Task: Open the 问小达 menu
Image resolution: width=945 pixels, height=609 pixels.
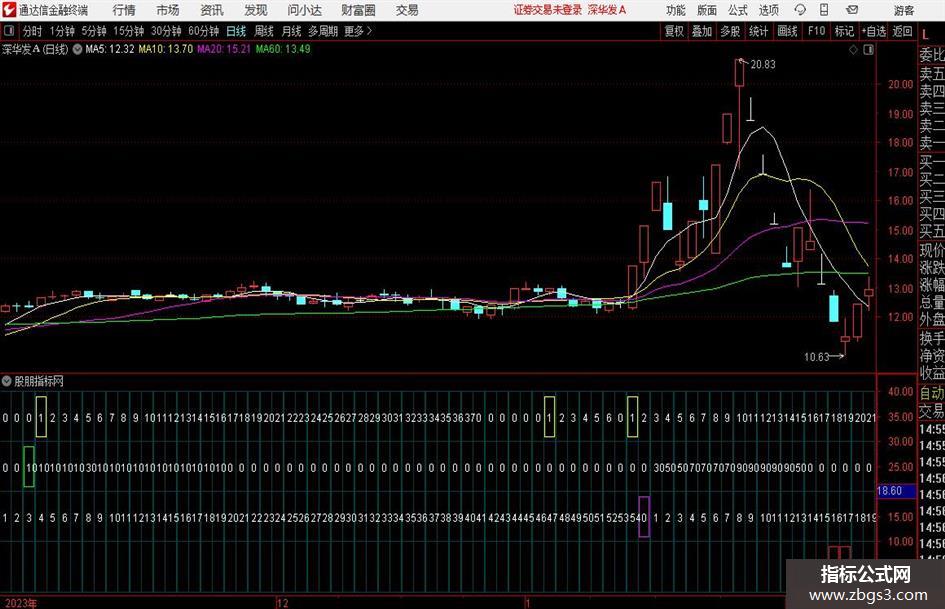Action: tap(304, 10)
